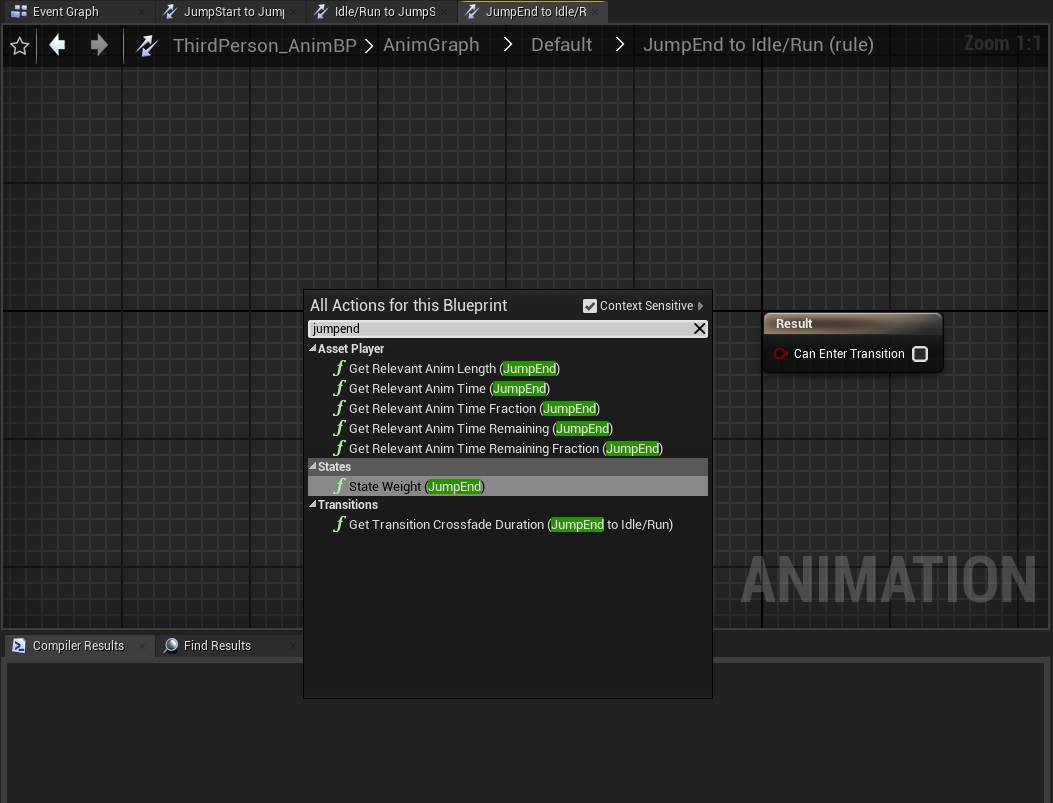Open breadcrumb arrow after Default
1053x803 pixels.
619,45
